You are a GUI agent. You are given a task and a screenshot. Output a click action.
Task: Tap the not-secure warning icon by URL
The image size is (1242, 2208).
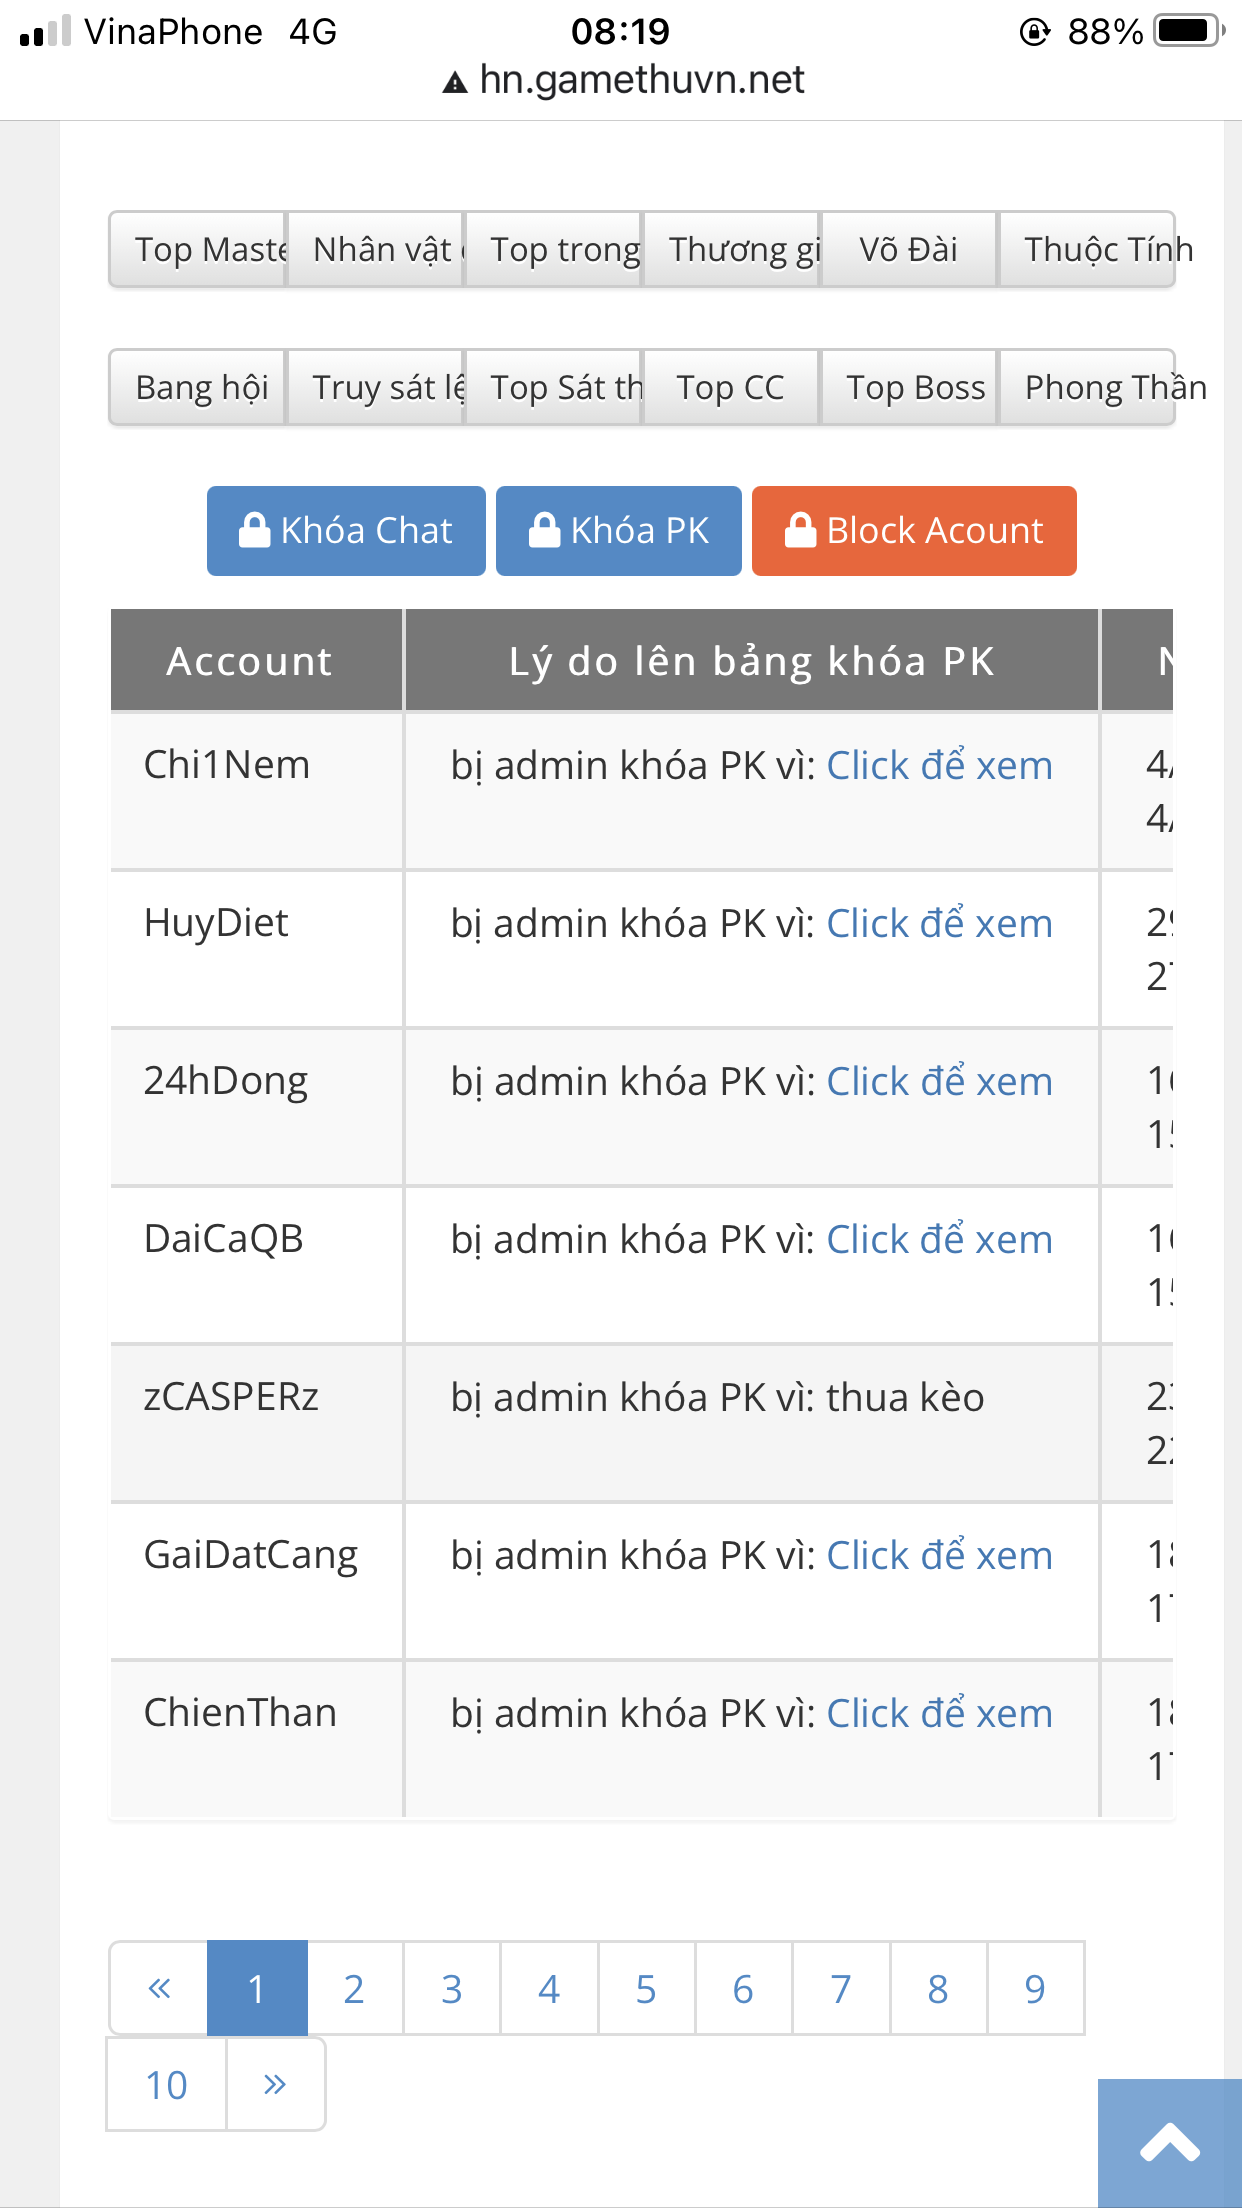pos(455,83)
